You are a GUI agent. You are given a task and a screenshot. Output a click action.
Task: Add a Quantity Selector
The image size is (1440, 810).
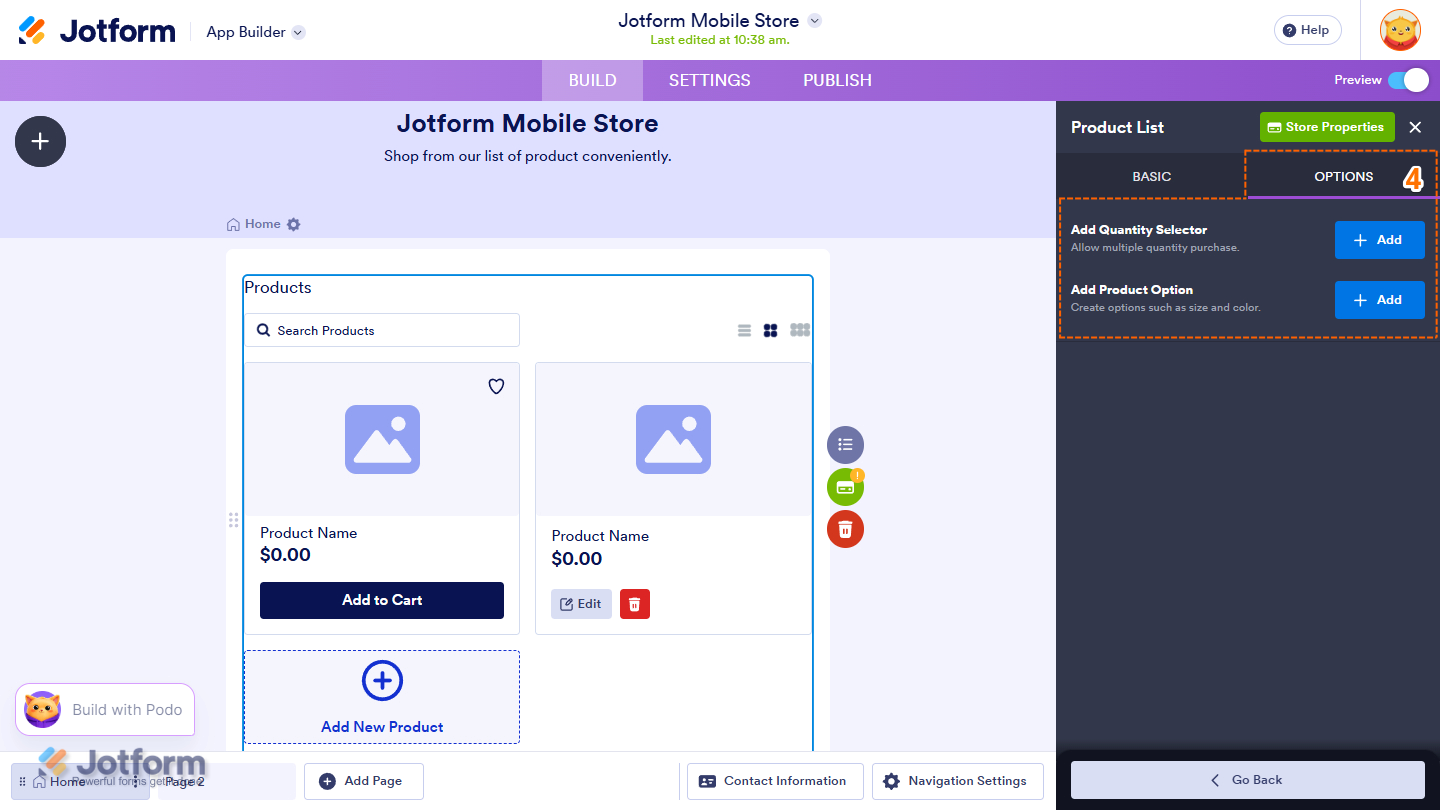[1379, 240]
